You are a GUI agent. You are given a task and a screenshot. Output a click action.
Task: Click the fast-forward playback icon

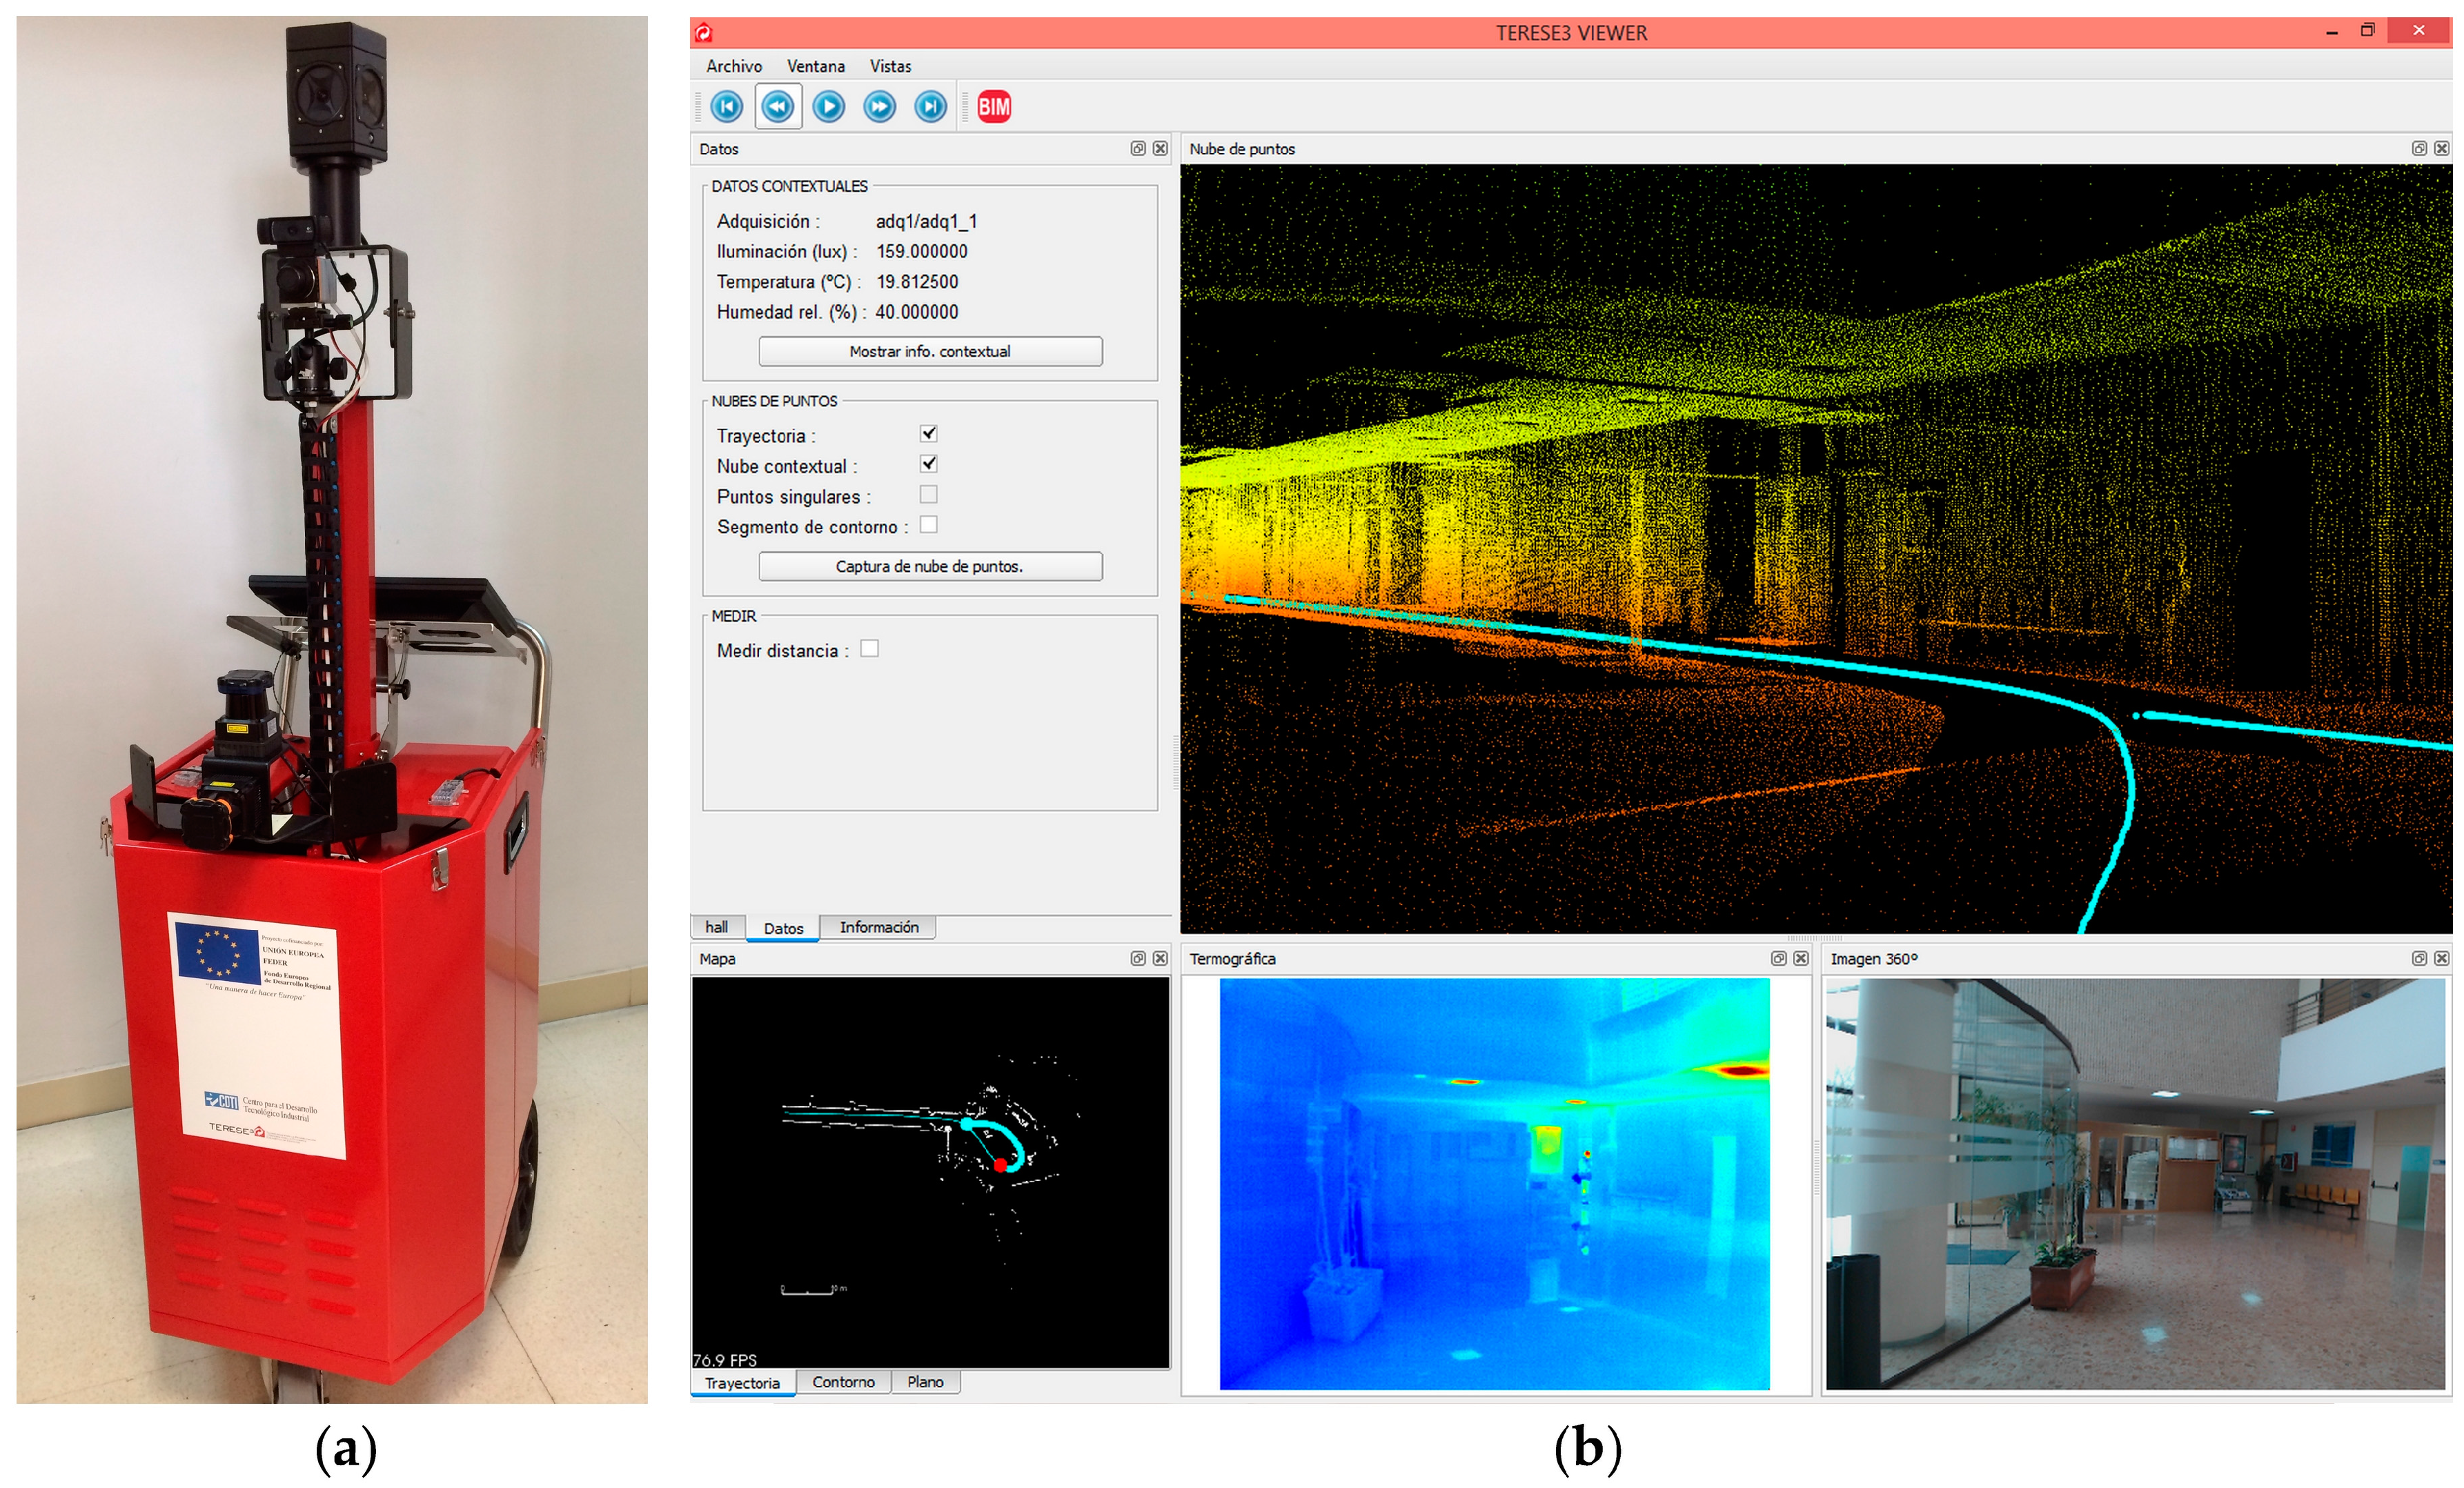pyautogui.click(x=879, y=106)
